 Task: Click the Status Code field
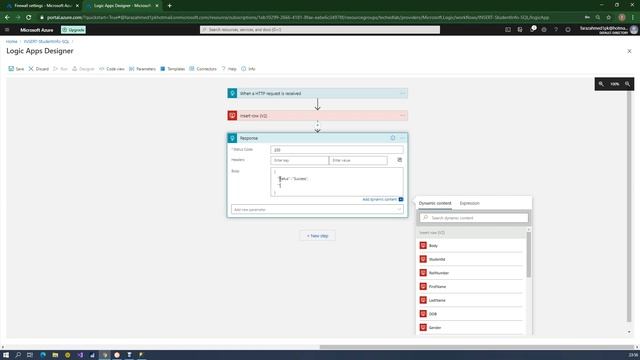[x=337, y=150]
